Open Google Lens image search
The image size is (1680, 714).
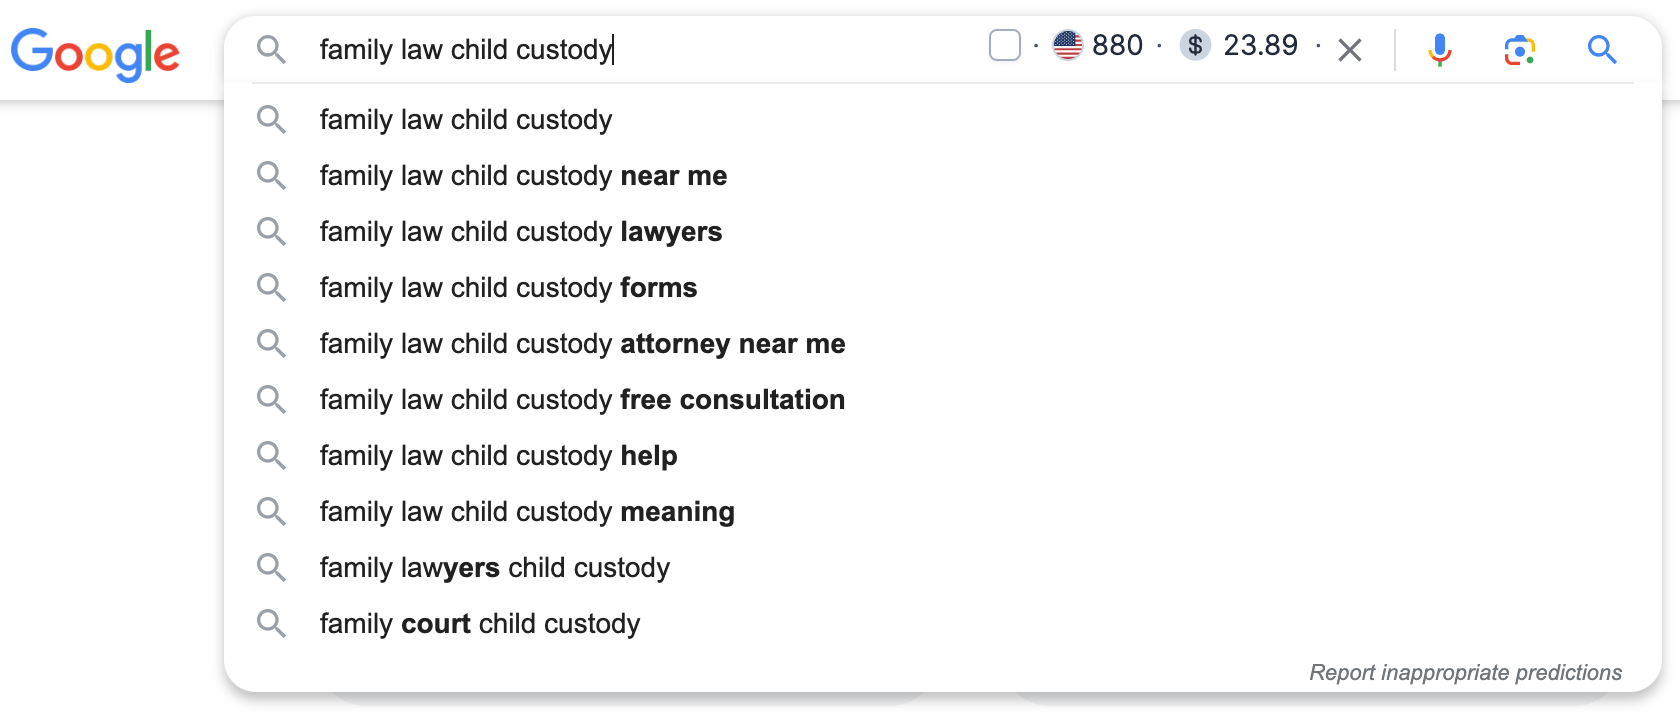click(1519, 49)
